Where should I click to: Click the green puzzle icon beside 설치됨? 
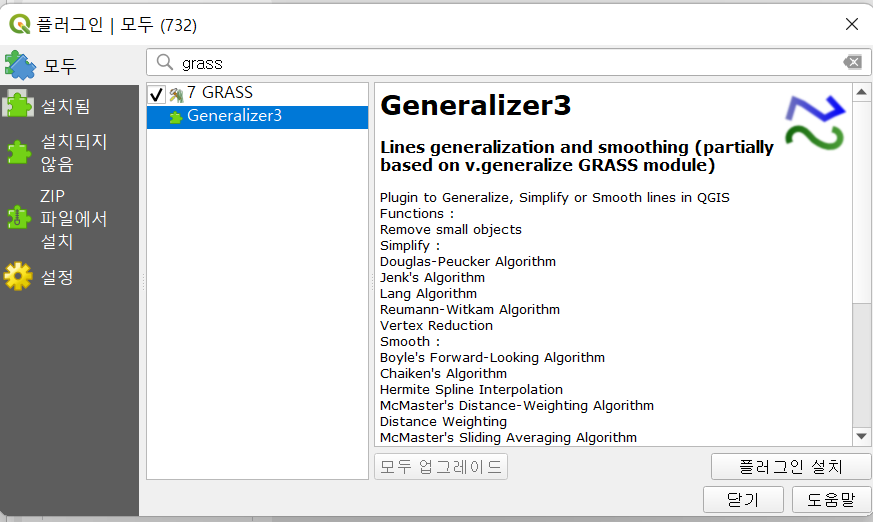point(18,104)
